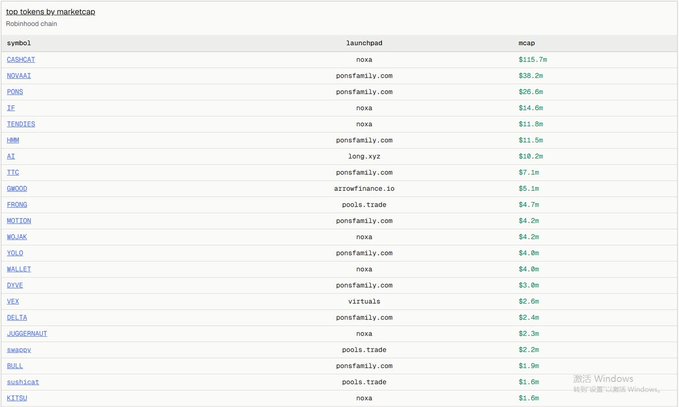The width and height of the screenshot is (679, 407).
Task: Open the TTC token link
Action: tap(13, 172)
